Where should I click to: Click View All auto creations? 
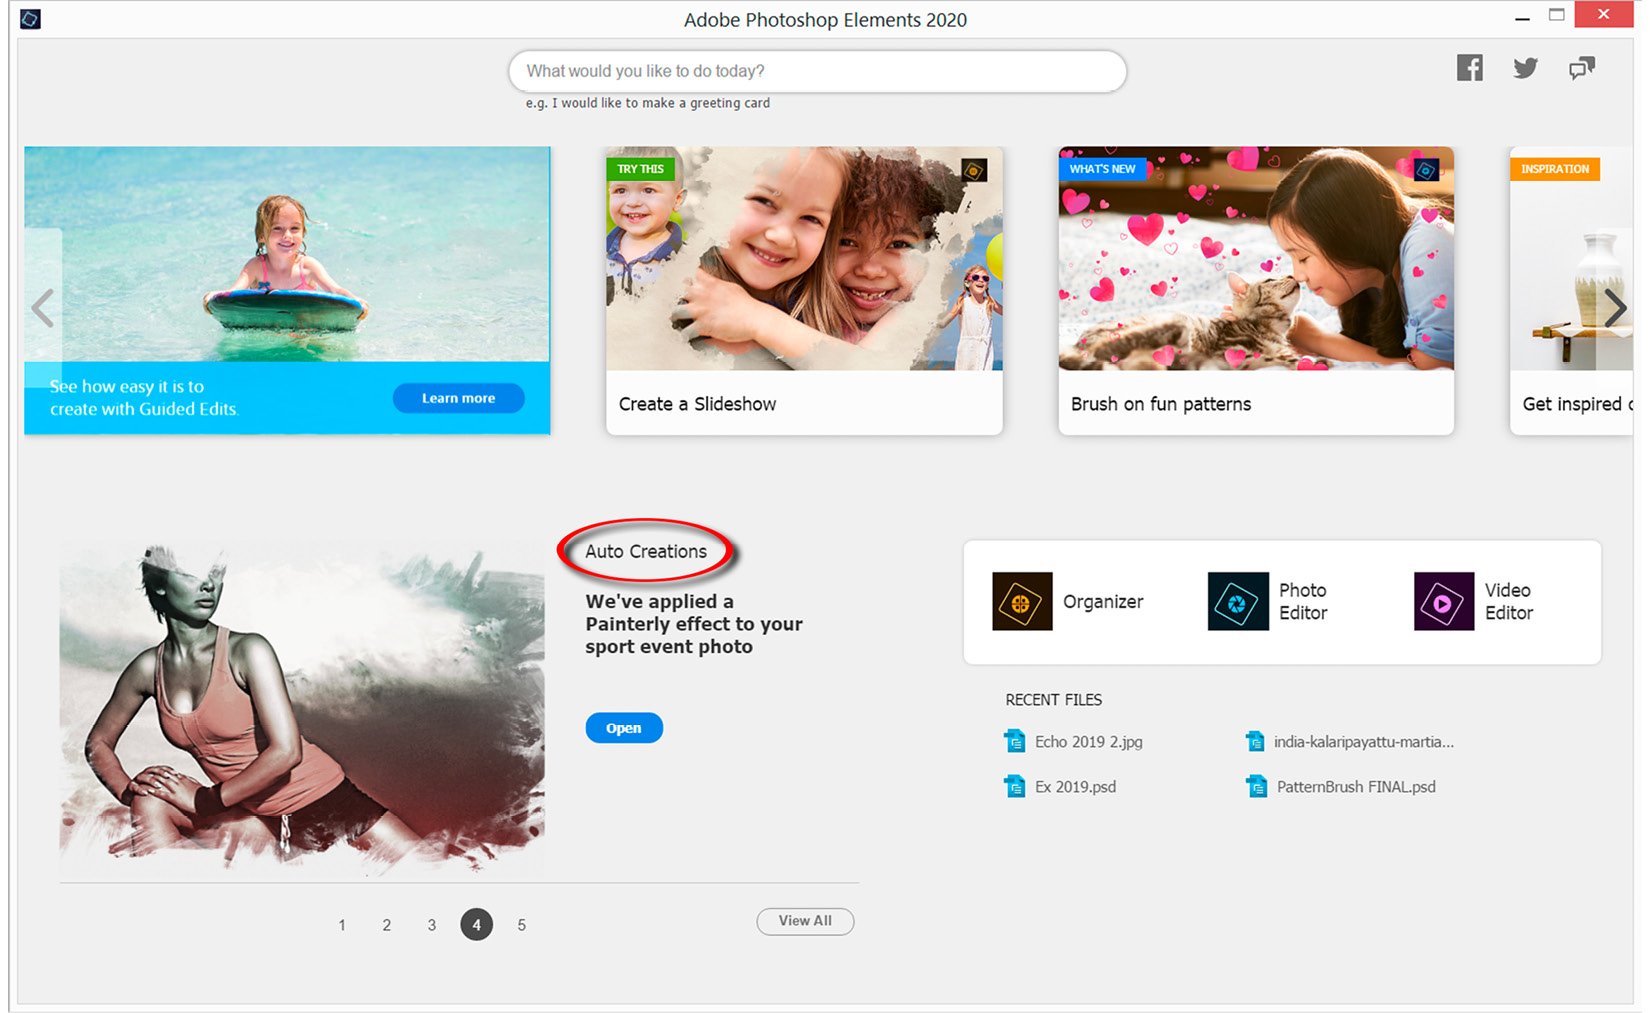tap(805, 921)
